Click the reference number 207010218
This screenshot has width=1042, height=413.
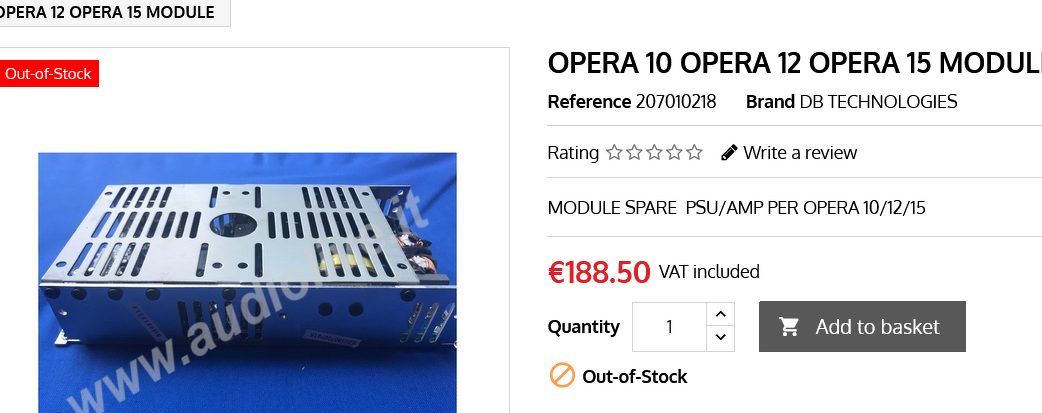click(x=675, y=102)
